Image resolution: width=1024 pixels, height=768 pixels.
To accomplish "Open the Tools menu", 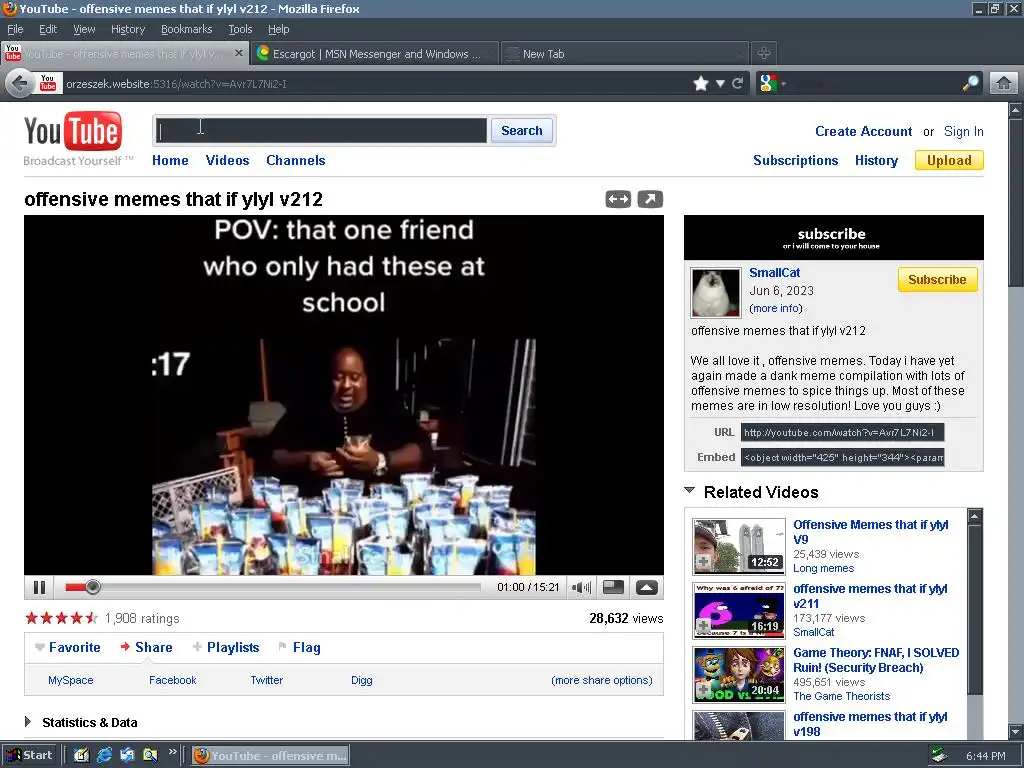I will 240,29.
